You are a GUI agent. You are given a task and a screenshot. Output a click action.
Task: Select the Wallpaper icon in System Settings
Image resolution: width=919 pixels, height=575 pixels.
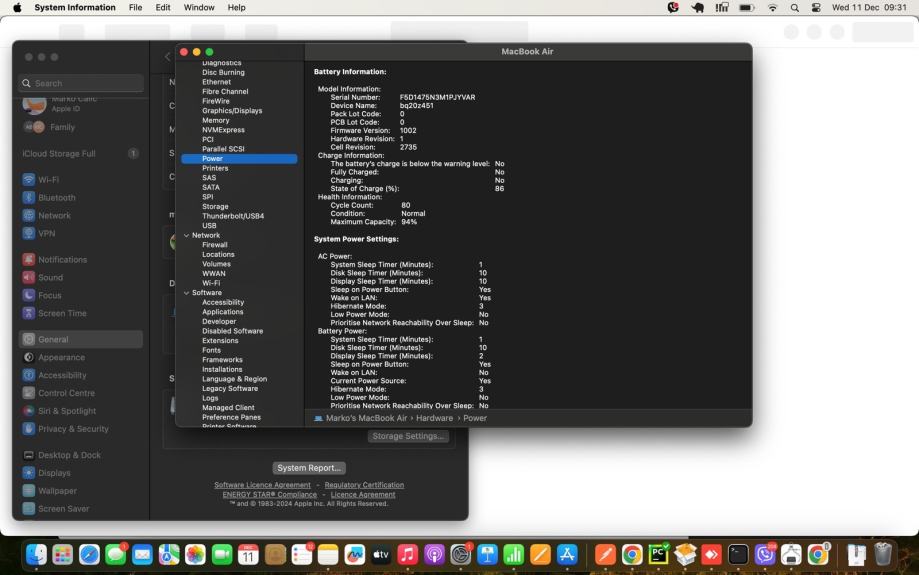click(29, 491)
